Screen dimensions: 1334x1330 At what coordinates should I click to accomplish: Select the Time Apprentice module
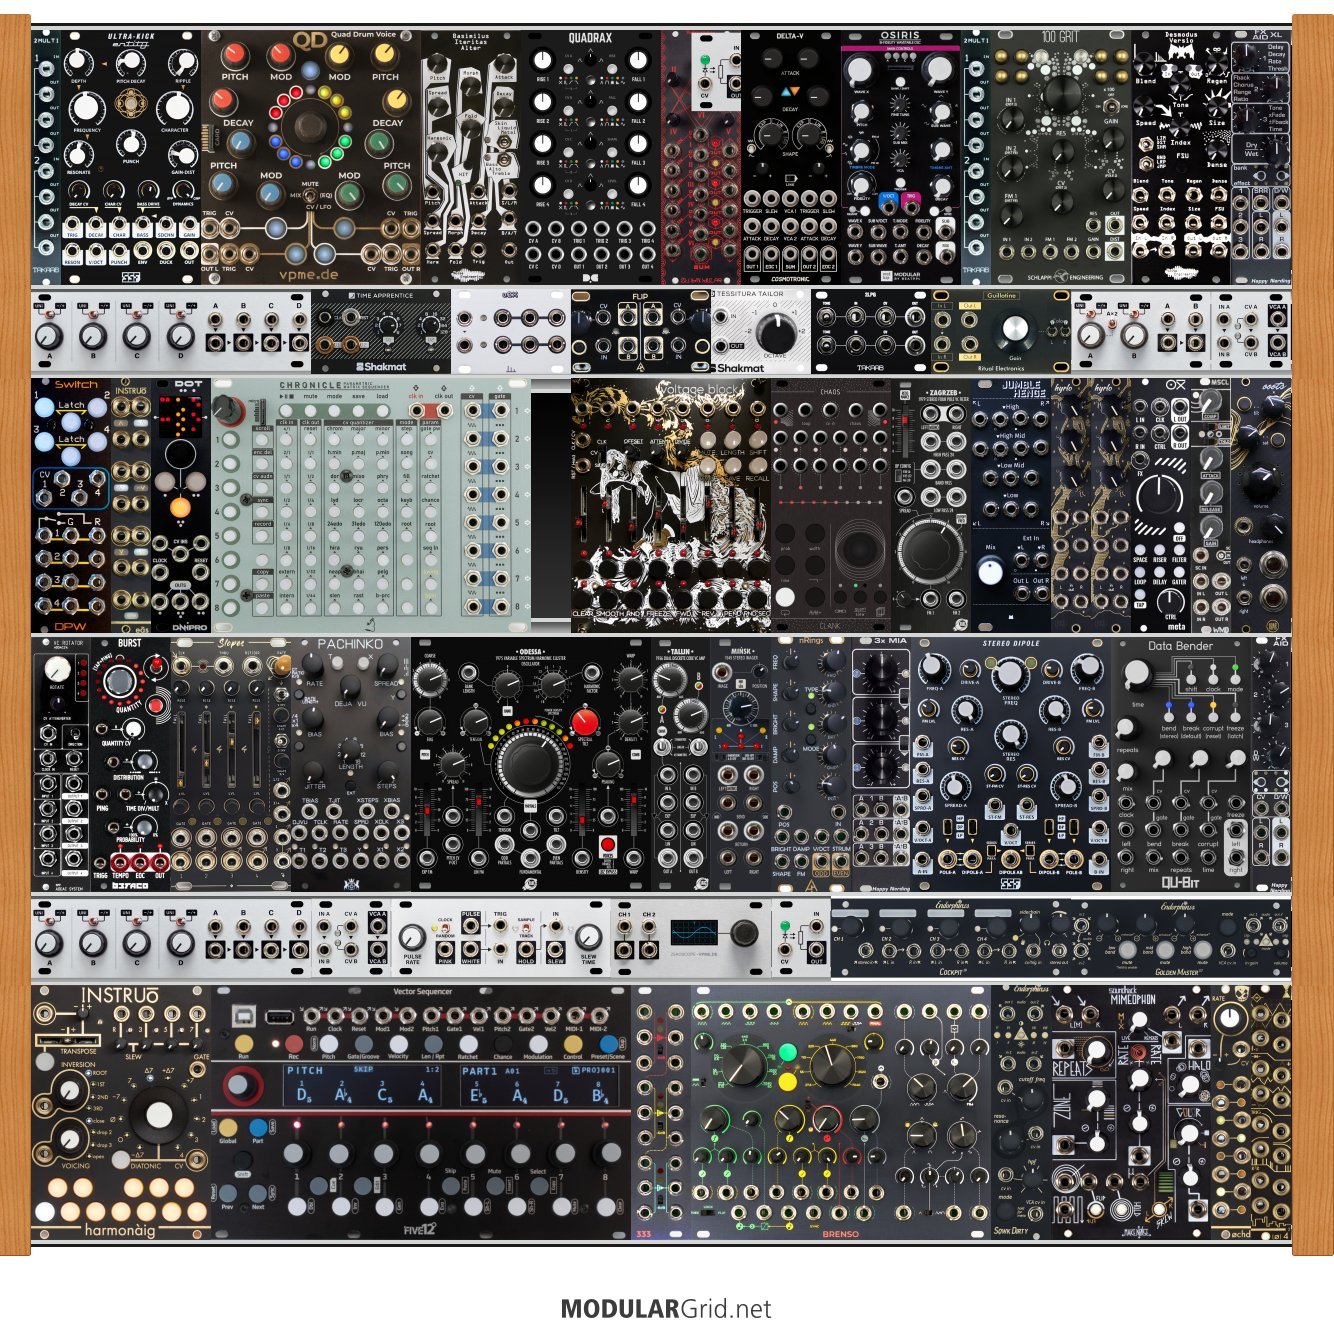point(381,331)
